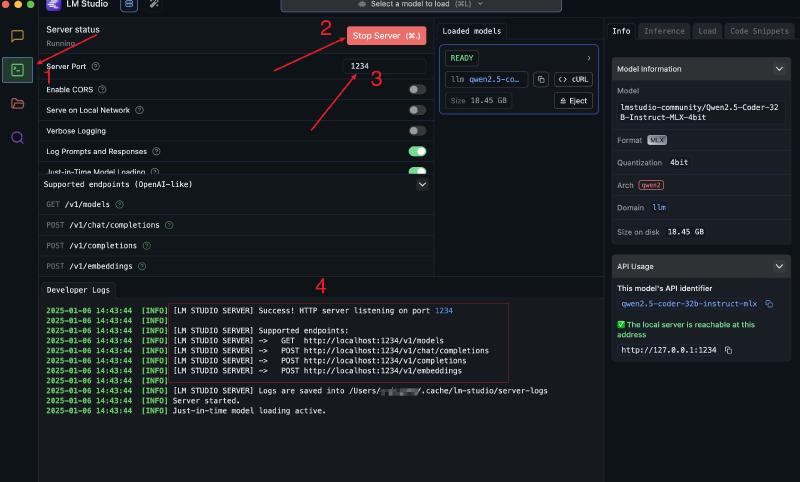Toggle Just-in-Time Model Loading switch

(417, 171)
